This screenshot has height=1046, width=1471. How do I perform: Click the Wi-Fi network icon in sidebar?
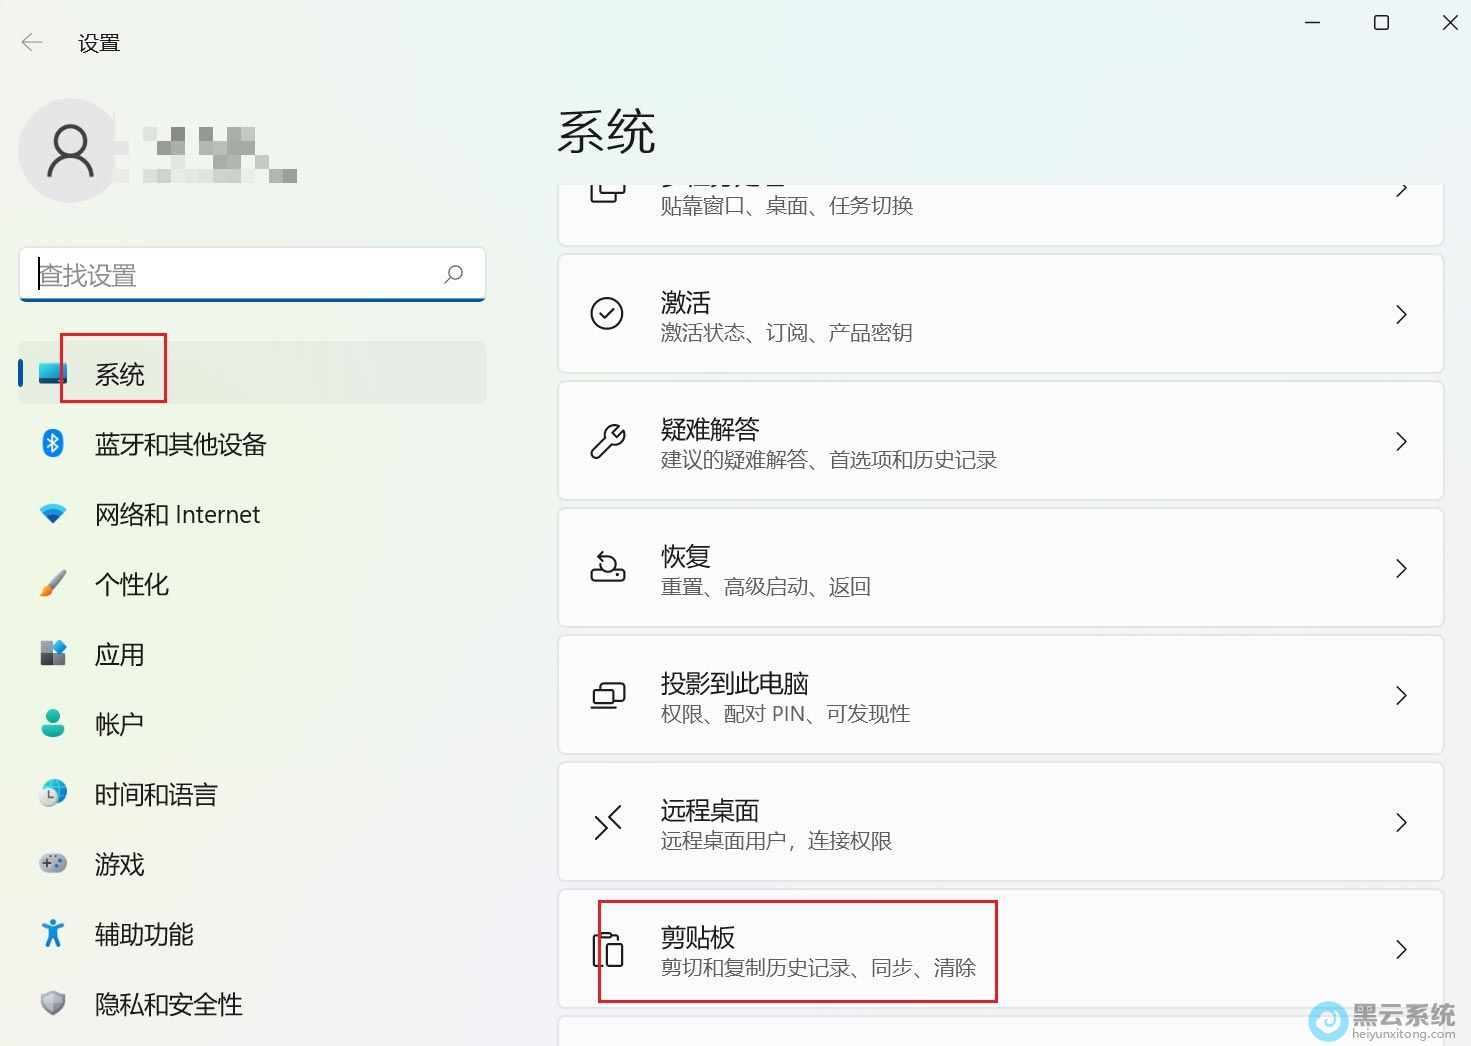(53, 514)
